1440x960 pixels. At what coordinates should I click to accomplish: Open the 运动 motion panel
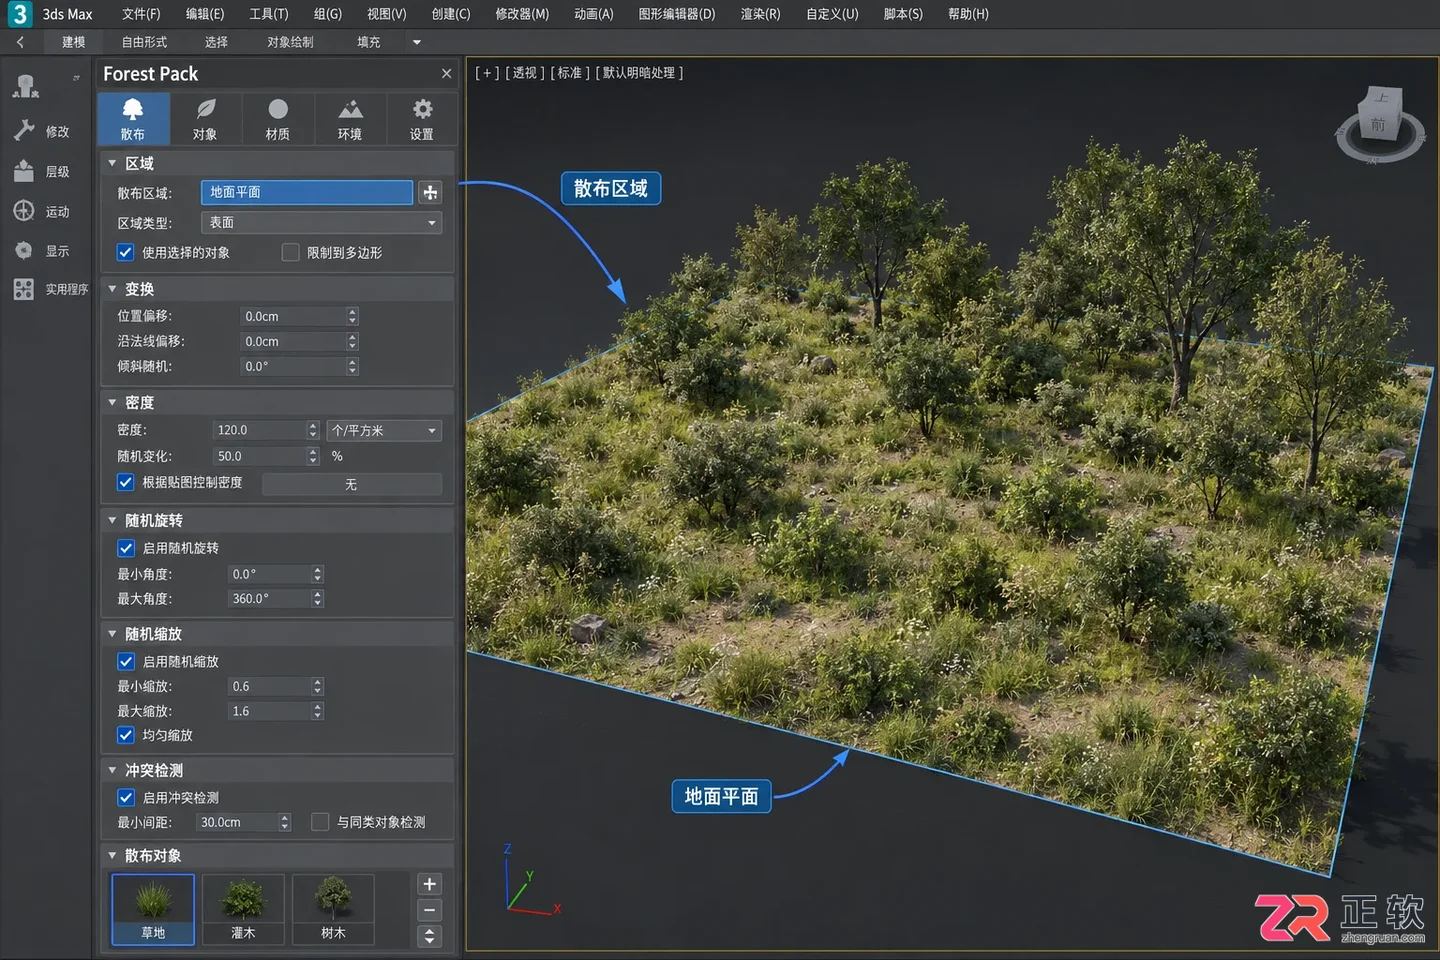pos(43,211)
